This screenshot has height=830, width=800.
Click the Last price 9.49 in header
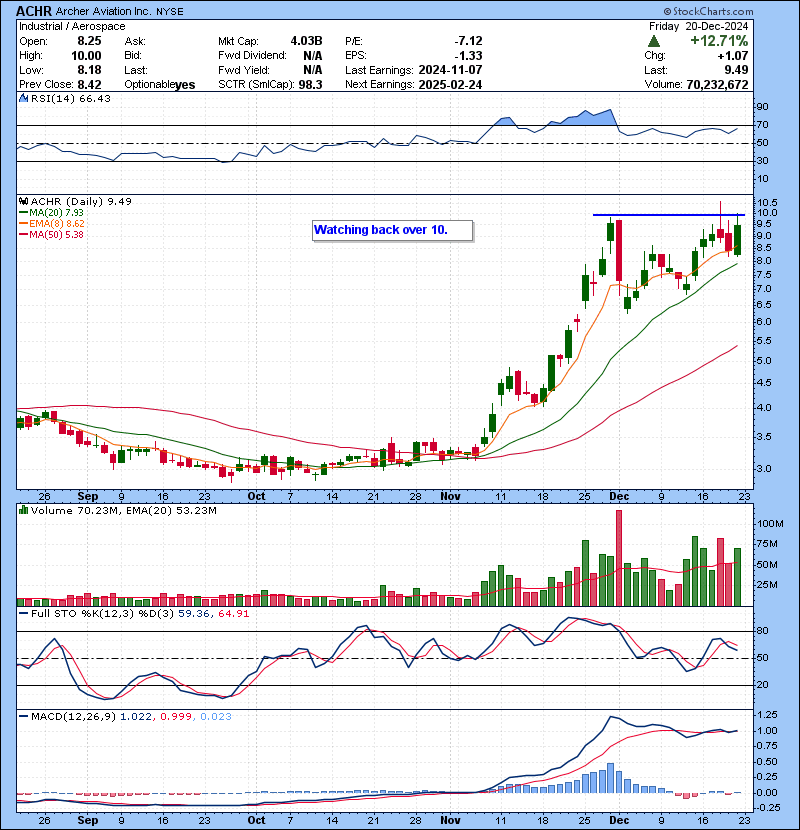[x=736, y=70]
